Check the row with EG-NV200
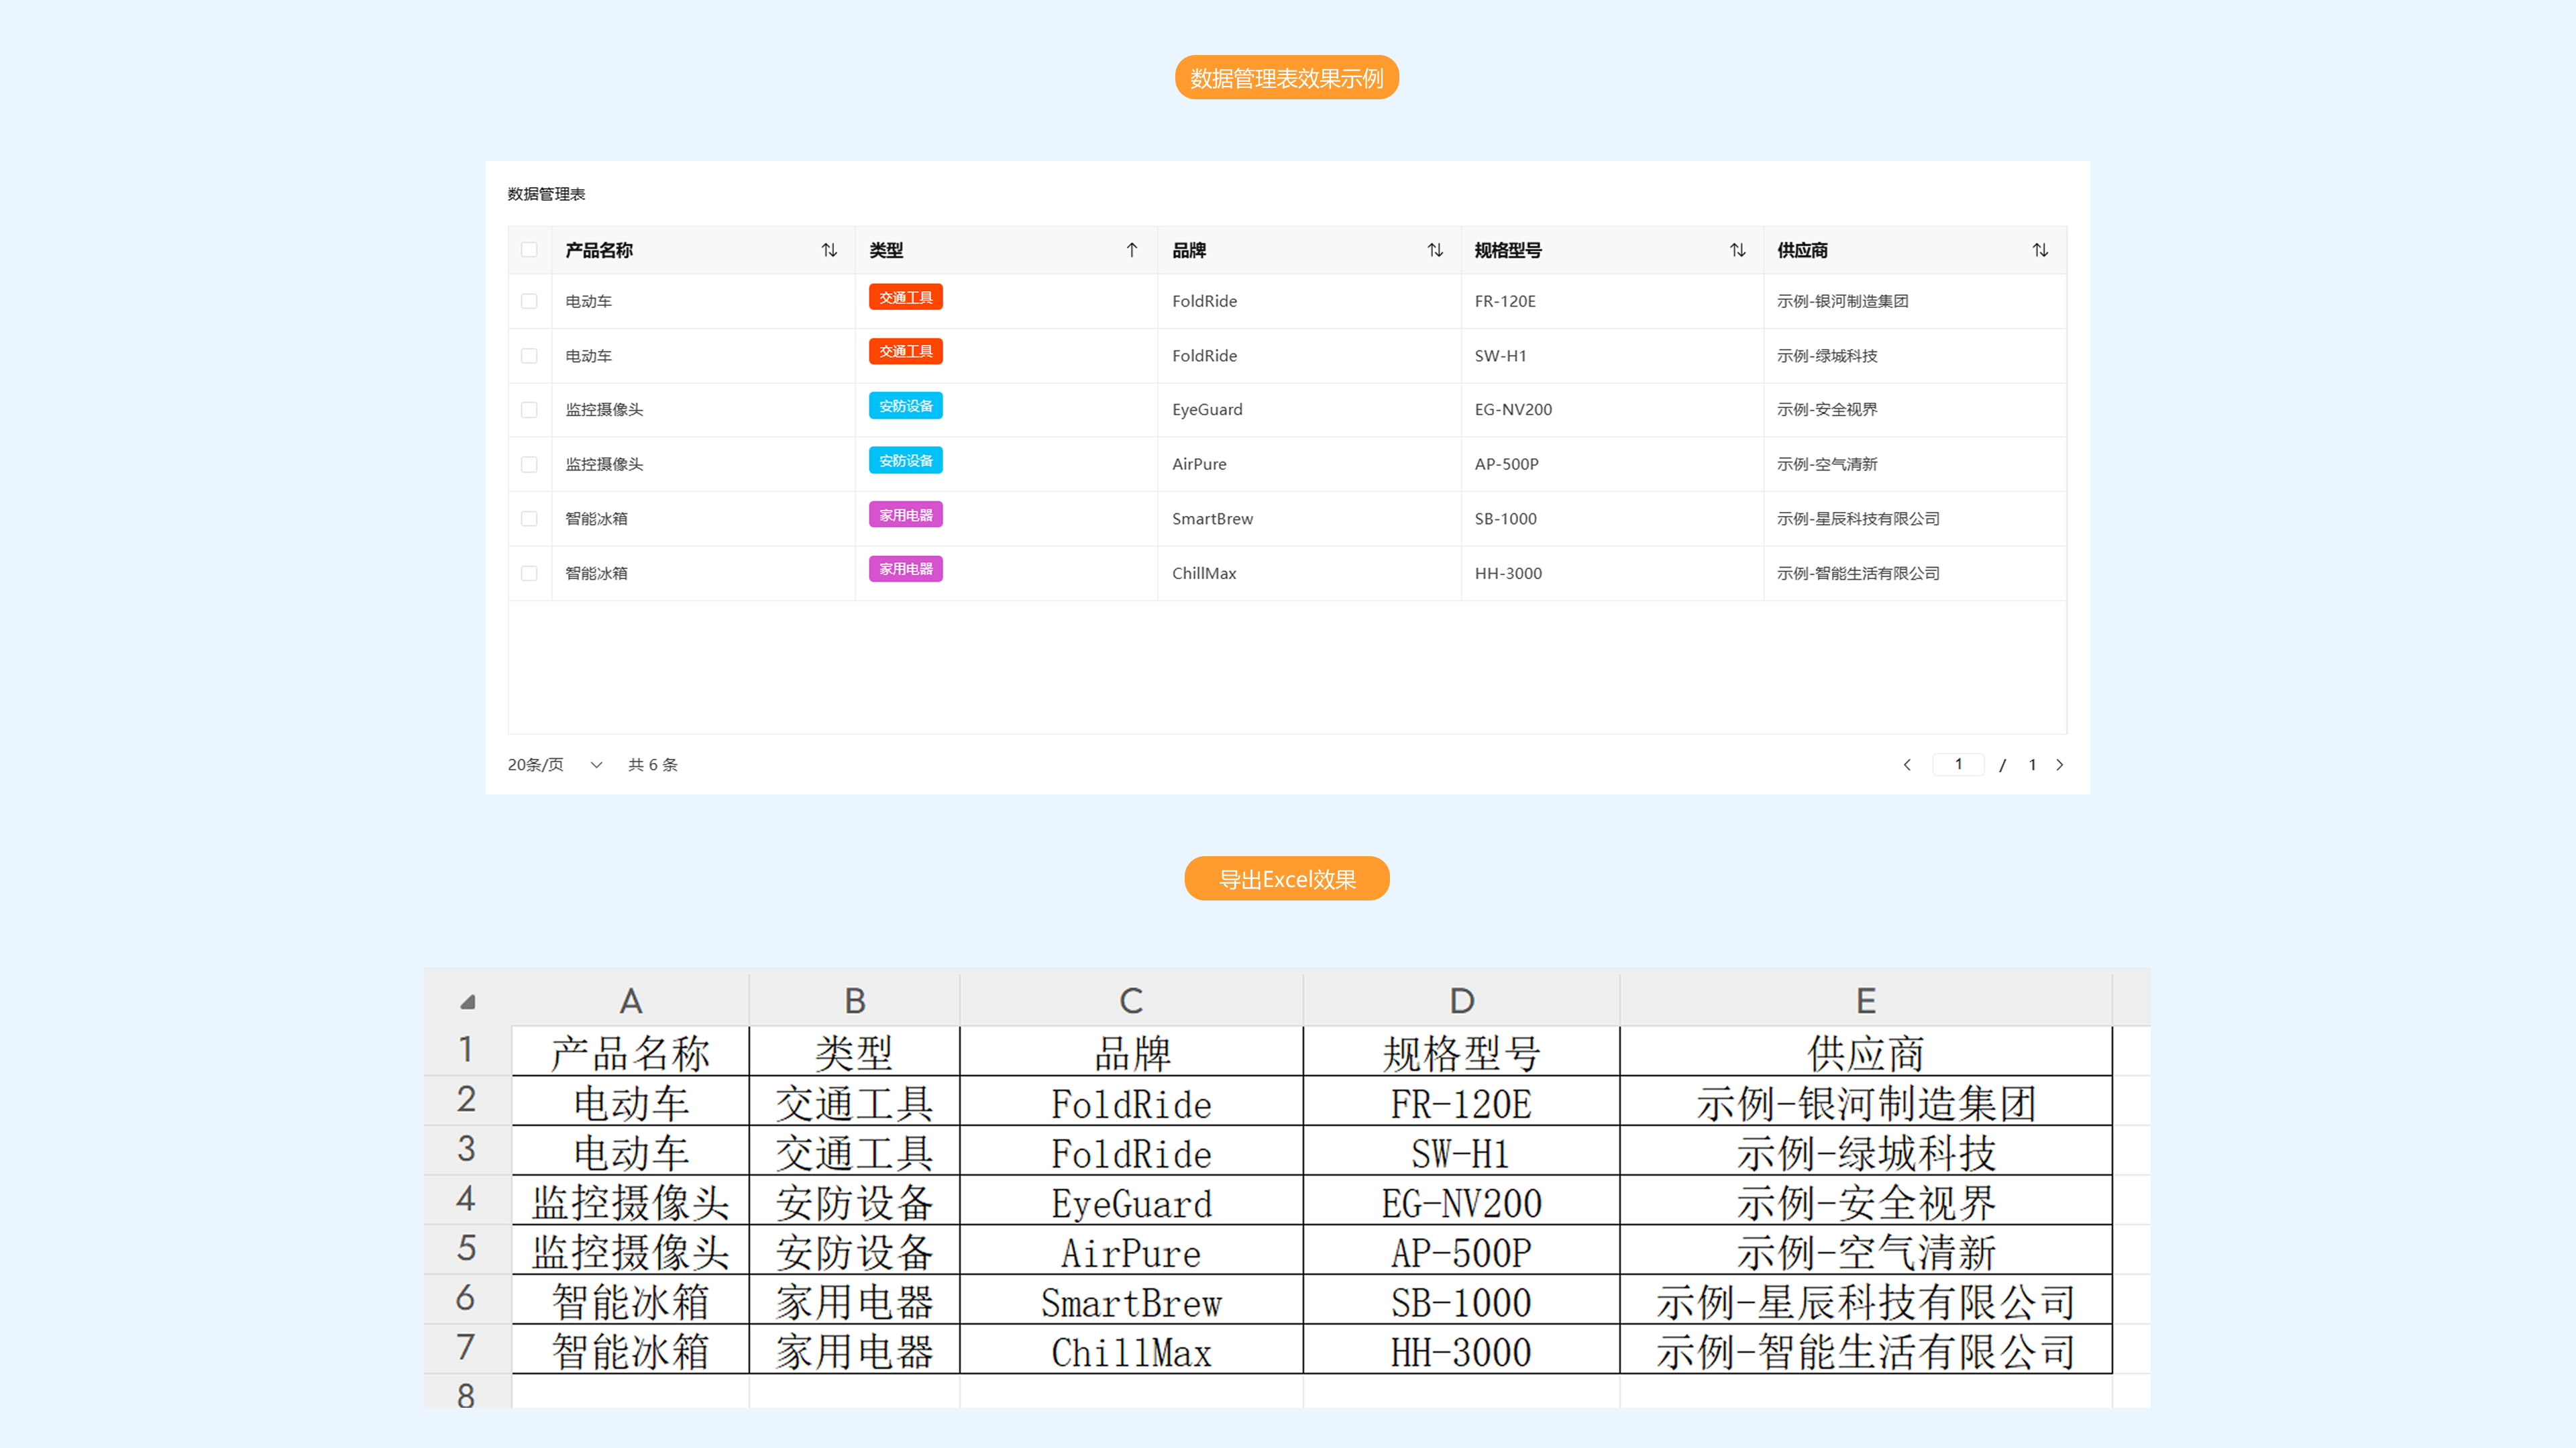 point(529,410)
